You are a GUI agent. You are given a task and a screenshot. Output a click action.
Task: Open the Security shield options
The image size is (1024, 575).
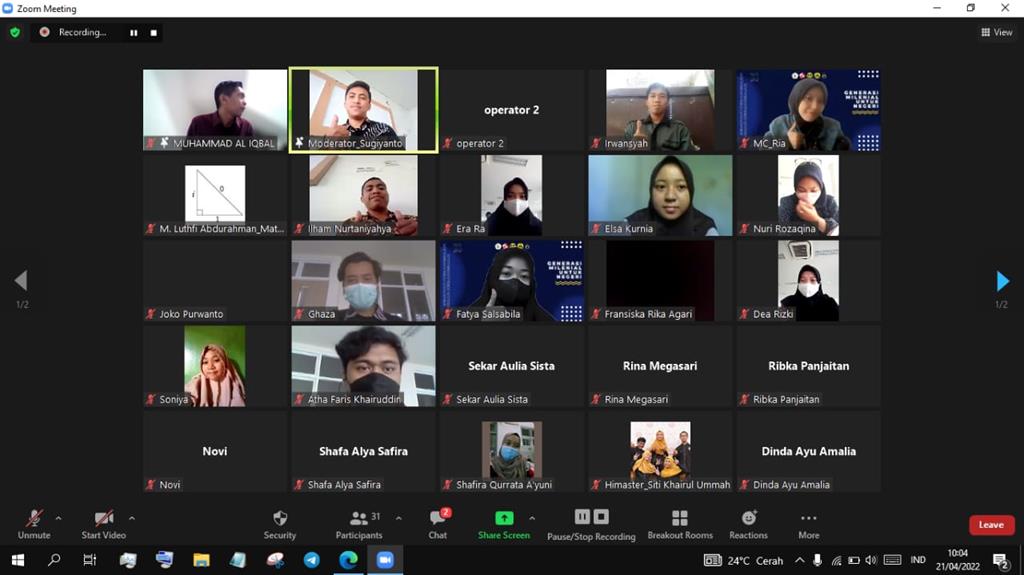pyautogui.click(x=280, y=523)
